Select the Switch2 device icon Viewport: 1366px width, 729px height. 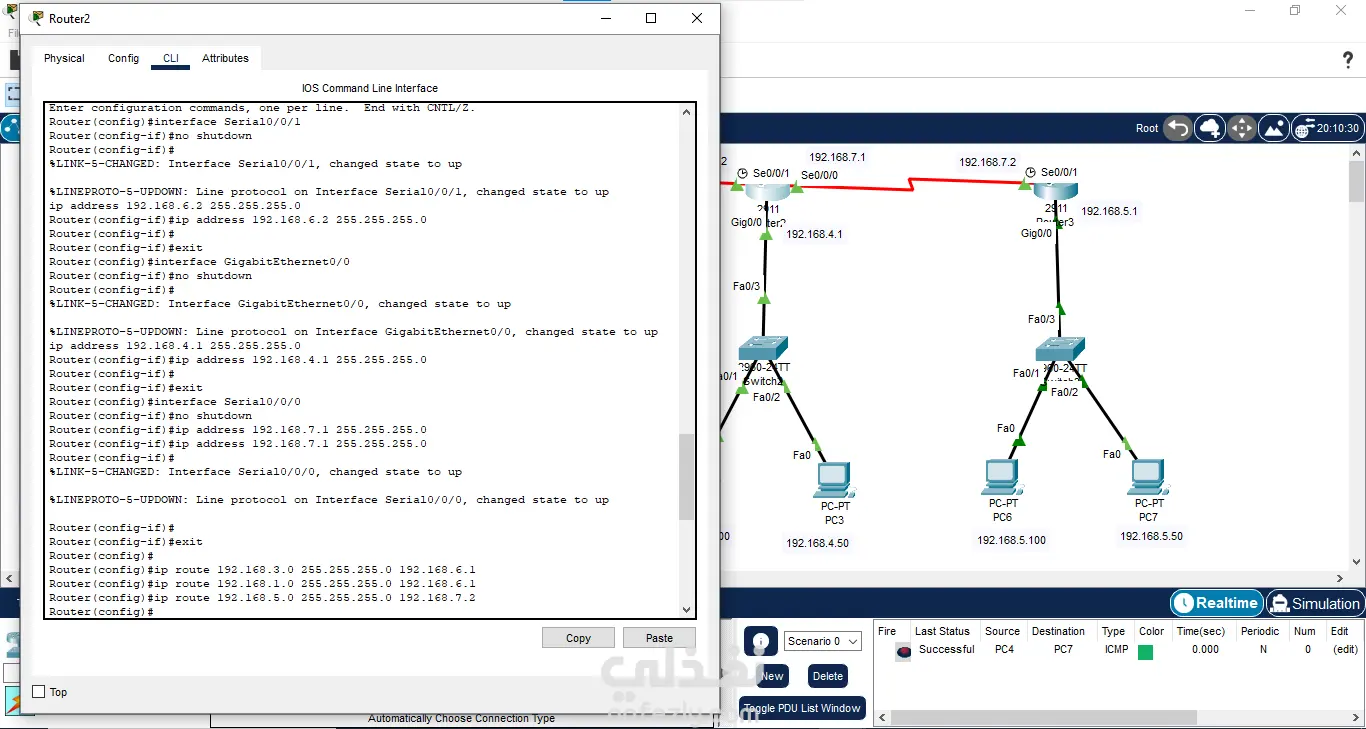(763, 349)
